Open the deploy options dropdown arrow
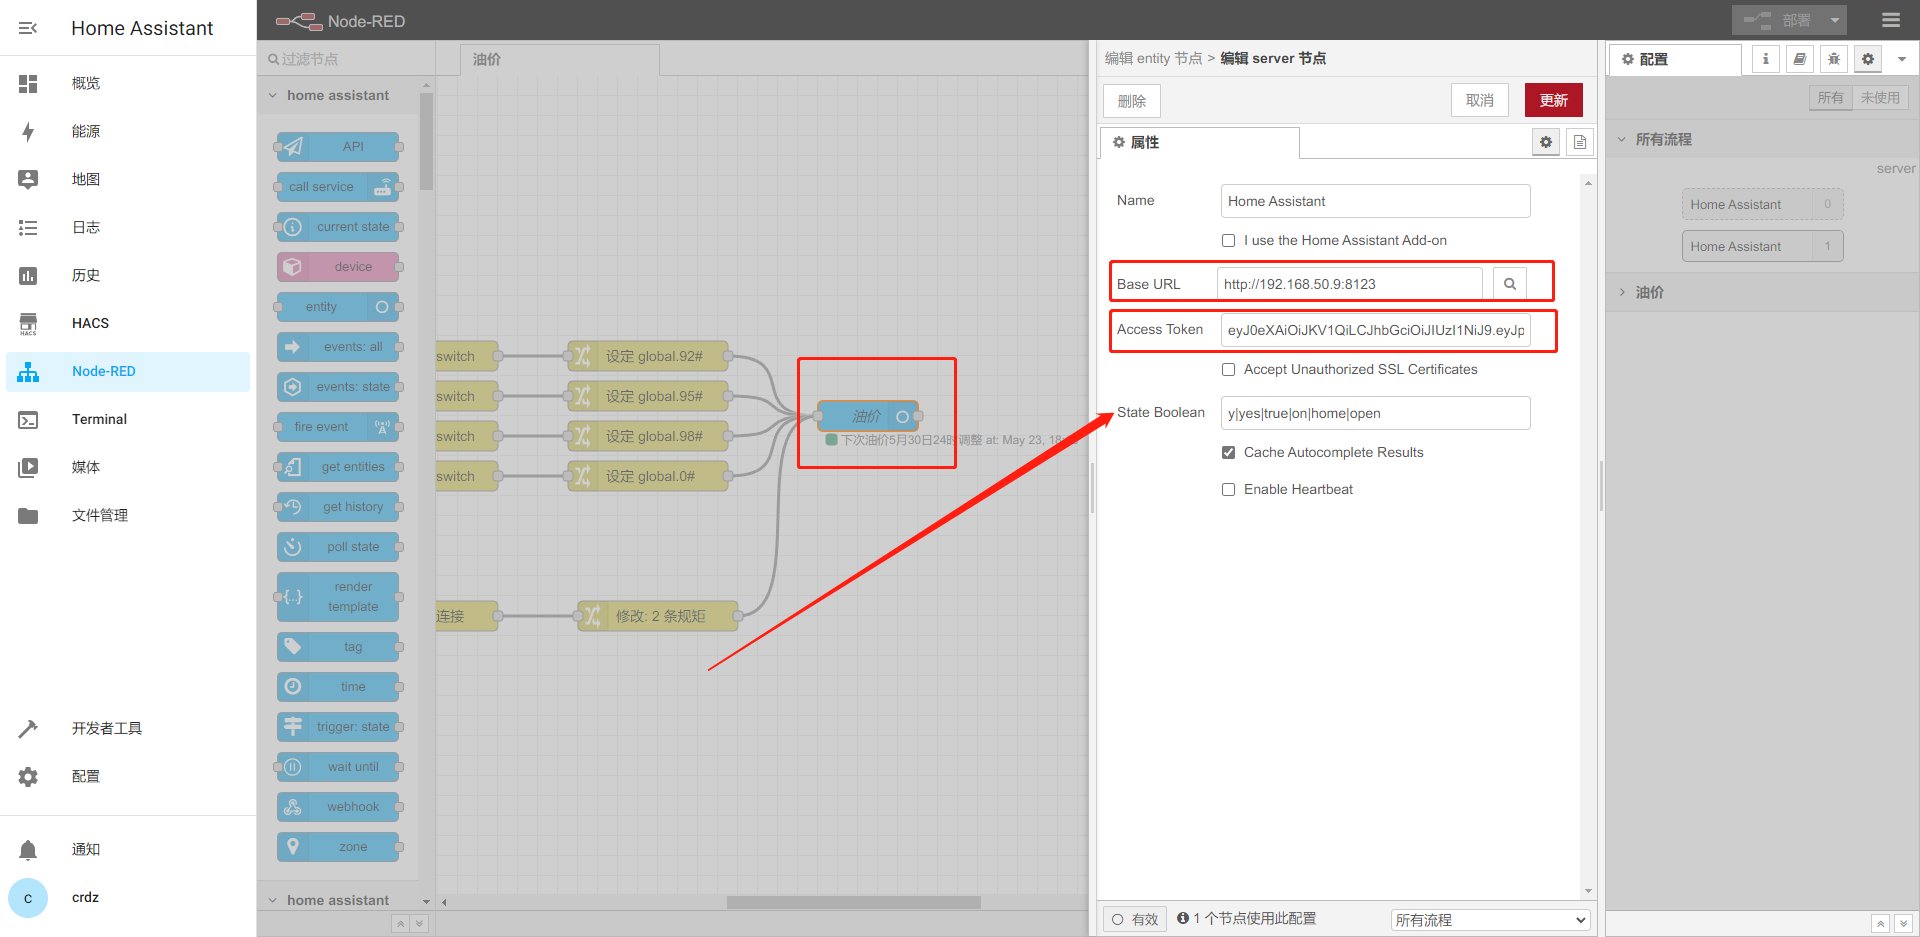The width and height of the screenshot is (1920, 937). pyautogui.click(x=1834, y=20)
